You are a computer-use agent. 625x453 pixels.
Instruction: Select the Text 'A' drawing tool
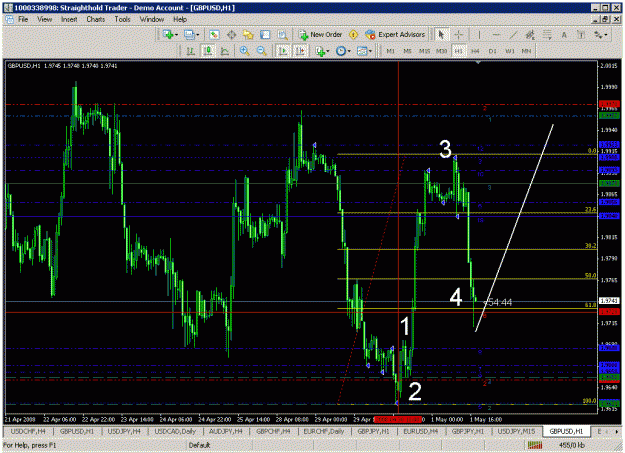pyautogui.click(x=564, y=35)
